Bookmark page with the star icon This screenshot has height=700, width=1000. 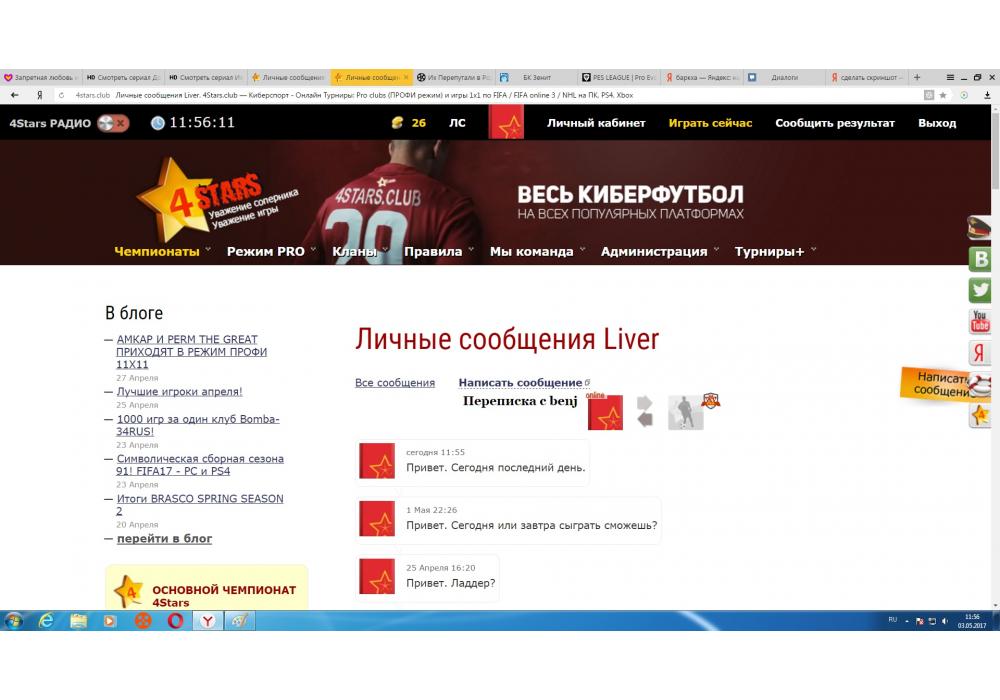click(x=943, y=95)
